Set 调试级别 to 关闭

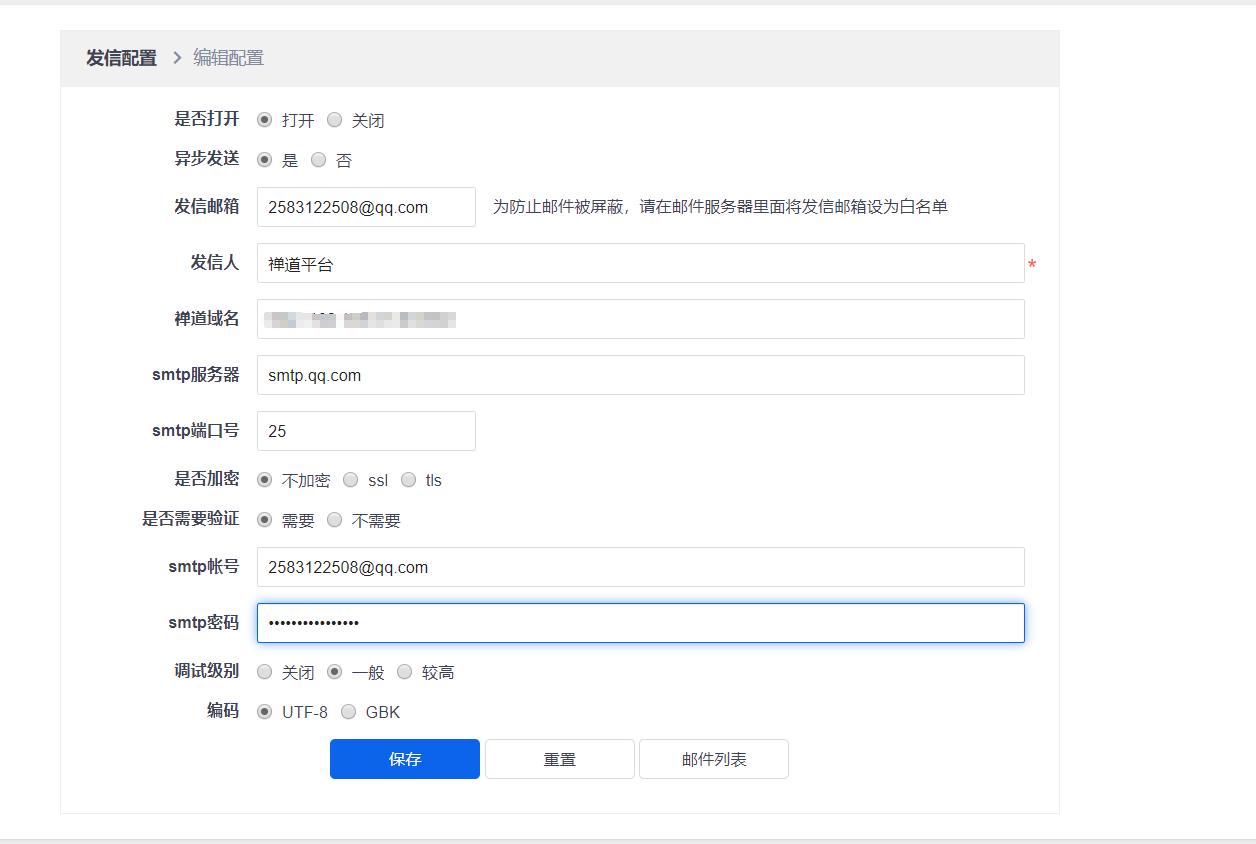click(x=265, y=672)
